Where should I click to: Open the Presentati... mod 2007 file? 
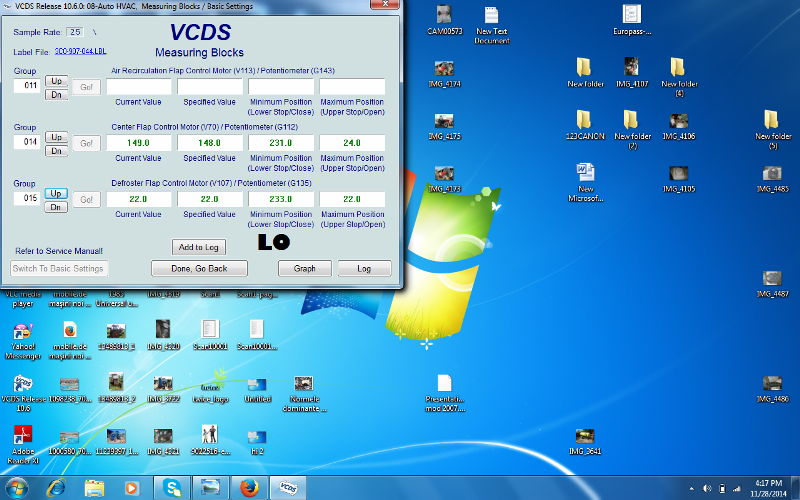coord(444,393)
